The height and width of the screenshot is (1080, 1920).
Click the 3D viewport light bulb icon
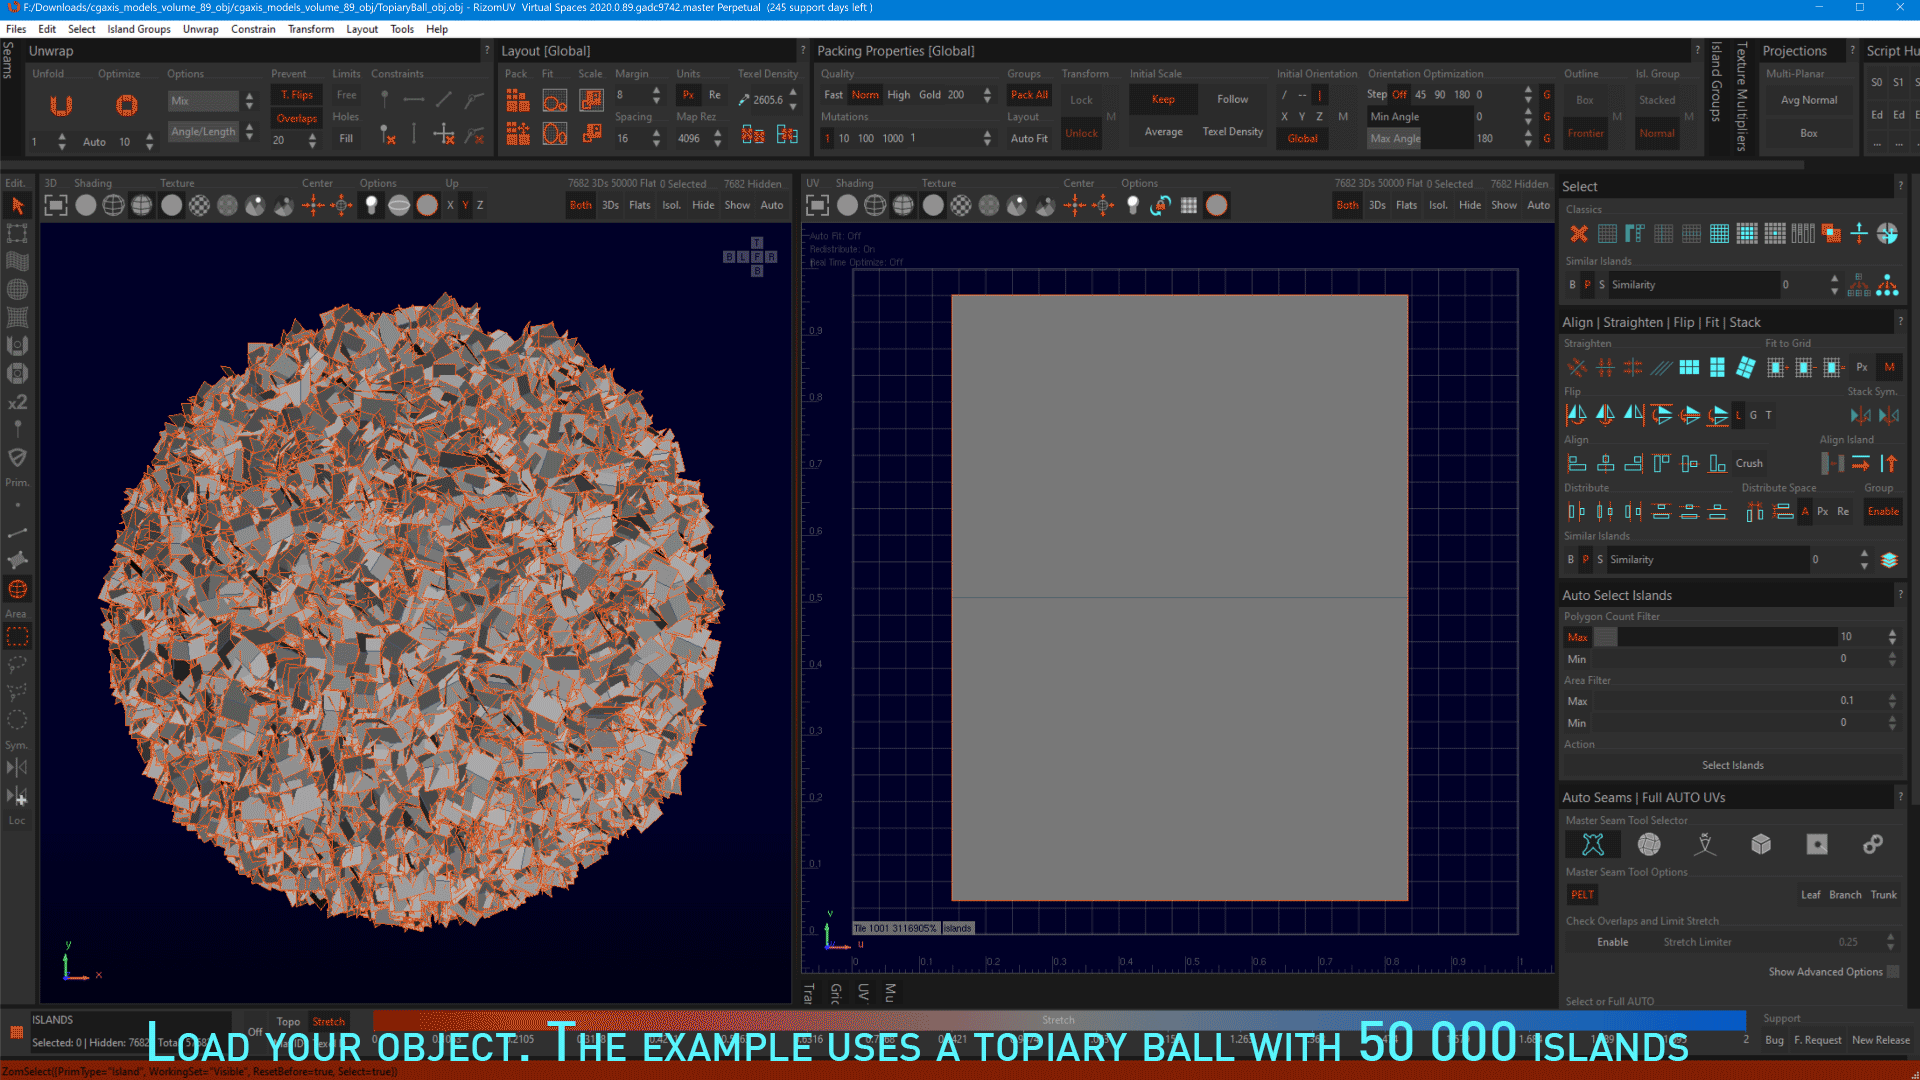tap(371, 205)
